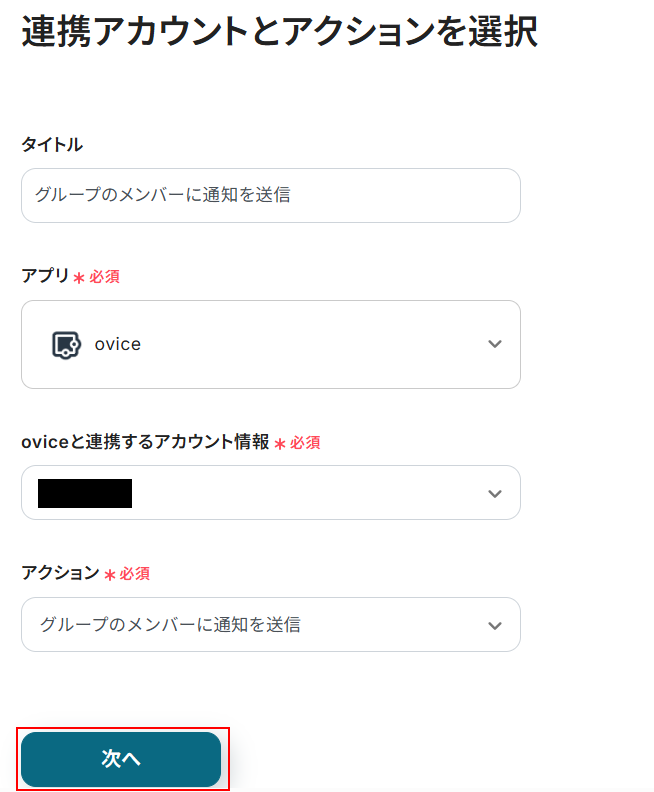Viewport: 654px width, 792px height.
Task: Click the 連携アカウントとアクションを選択 heading
Action: pyautogui.click(x=280, y=32)
